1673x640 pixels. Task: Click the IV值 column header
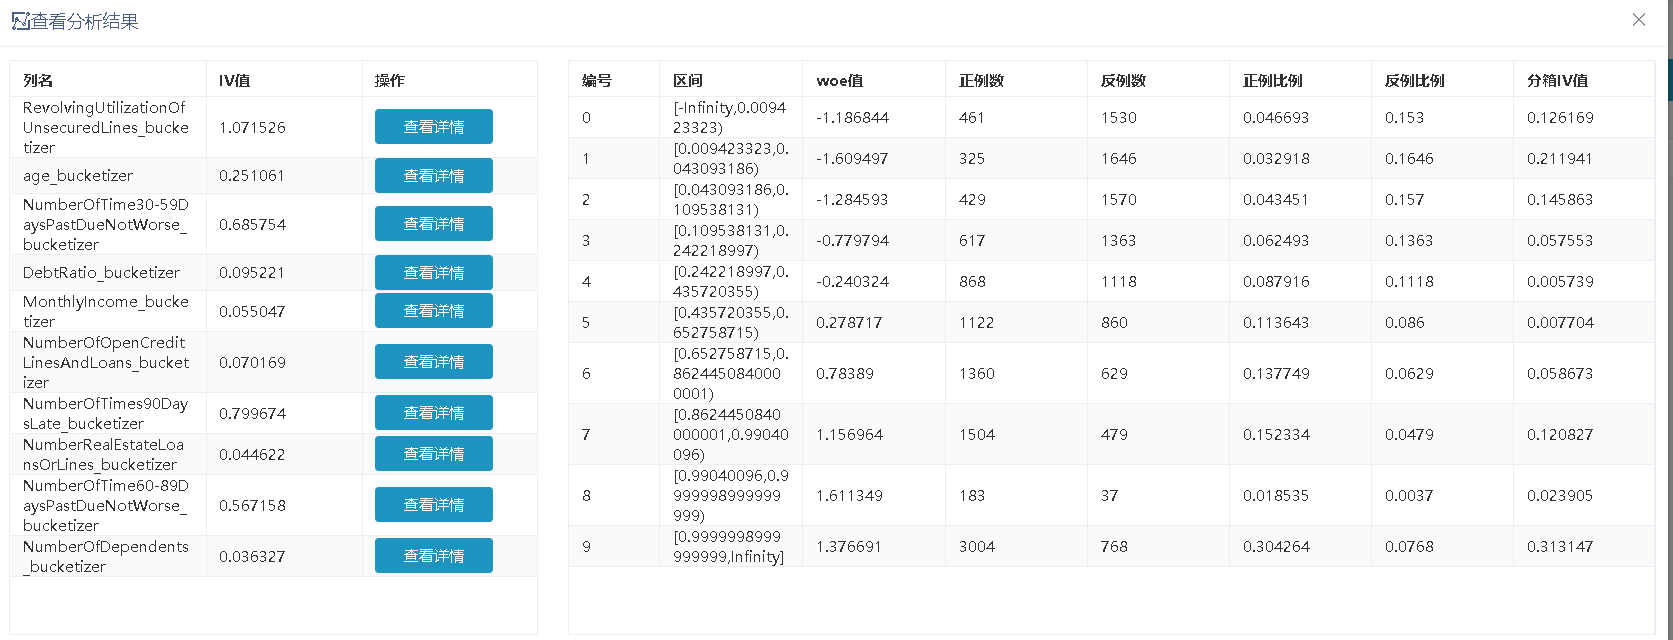coord(234,80)
